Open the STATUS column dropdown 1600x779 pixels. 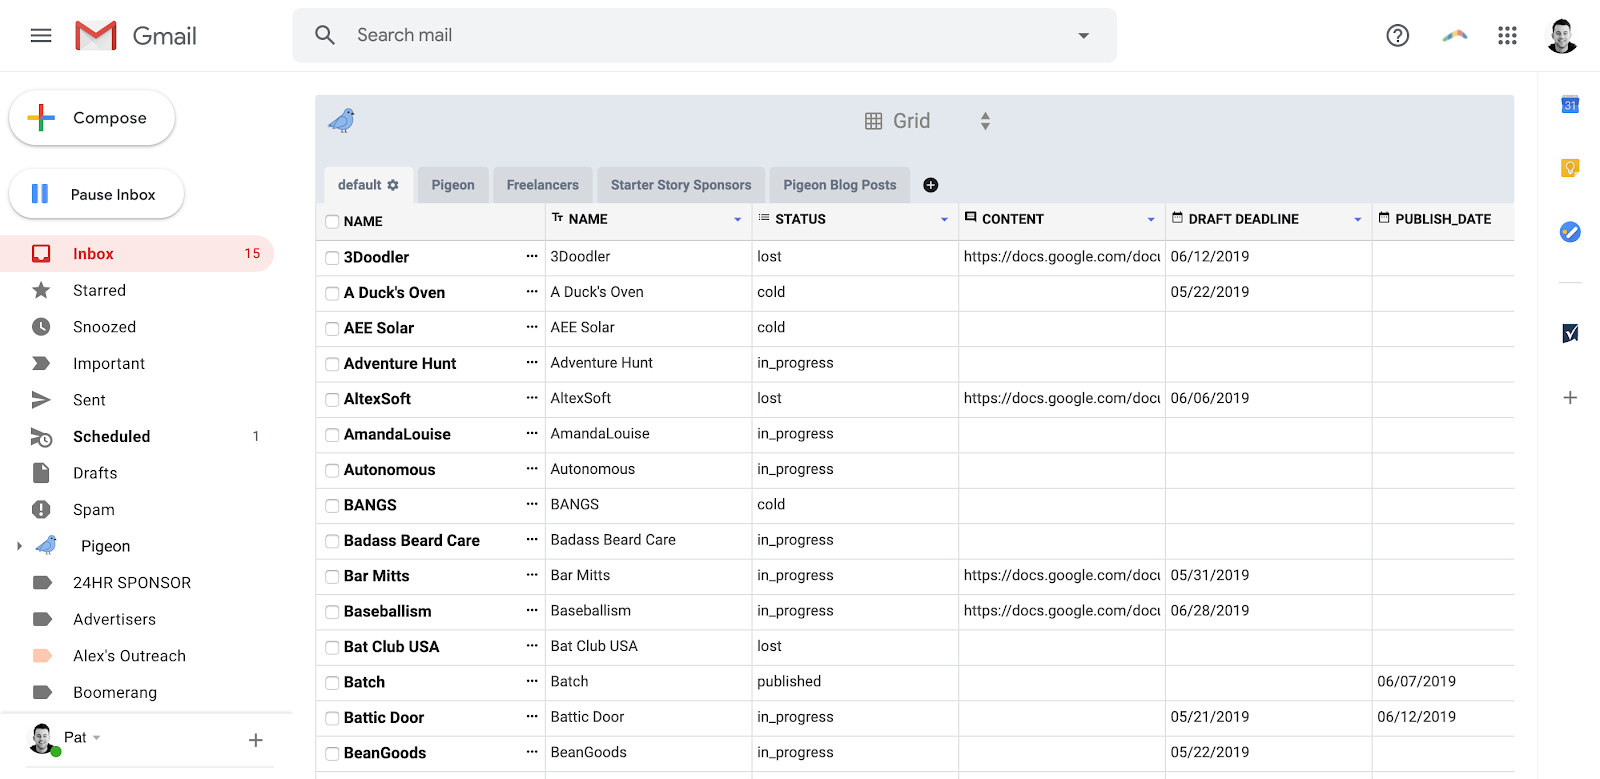pos(944,219)
